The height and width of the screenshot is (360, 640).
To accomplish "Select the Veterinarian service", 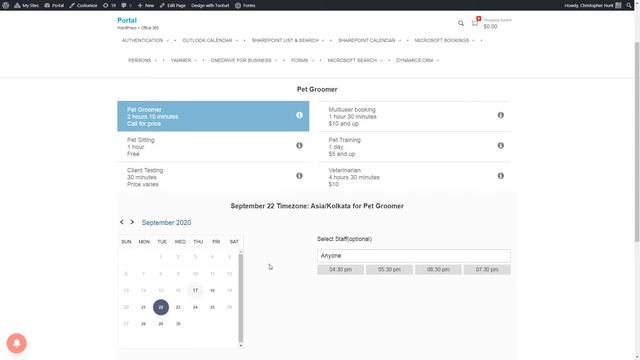I will 414,177.
